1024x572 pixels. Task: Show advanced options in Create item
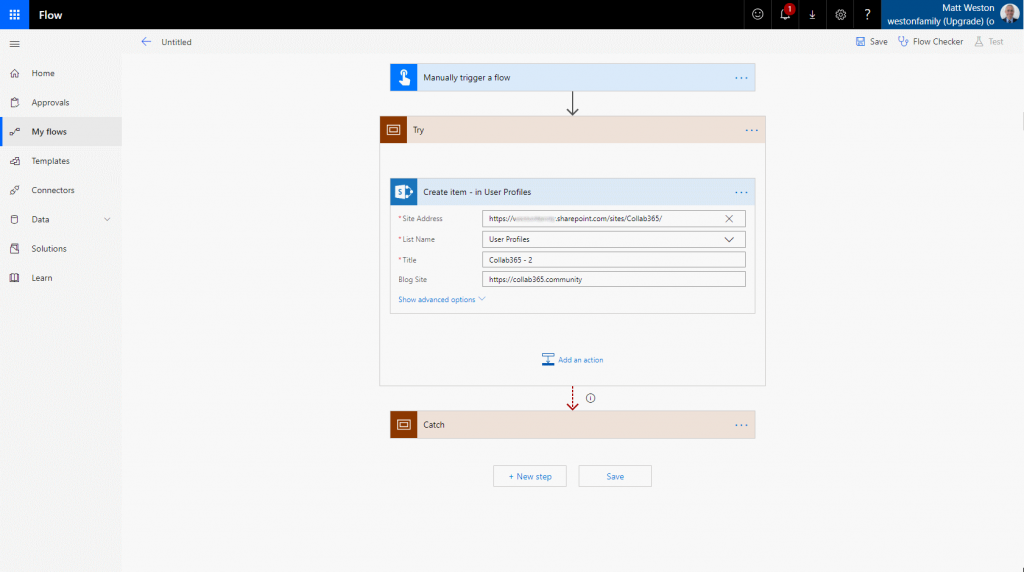pos(441,300)
